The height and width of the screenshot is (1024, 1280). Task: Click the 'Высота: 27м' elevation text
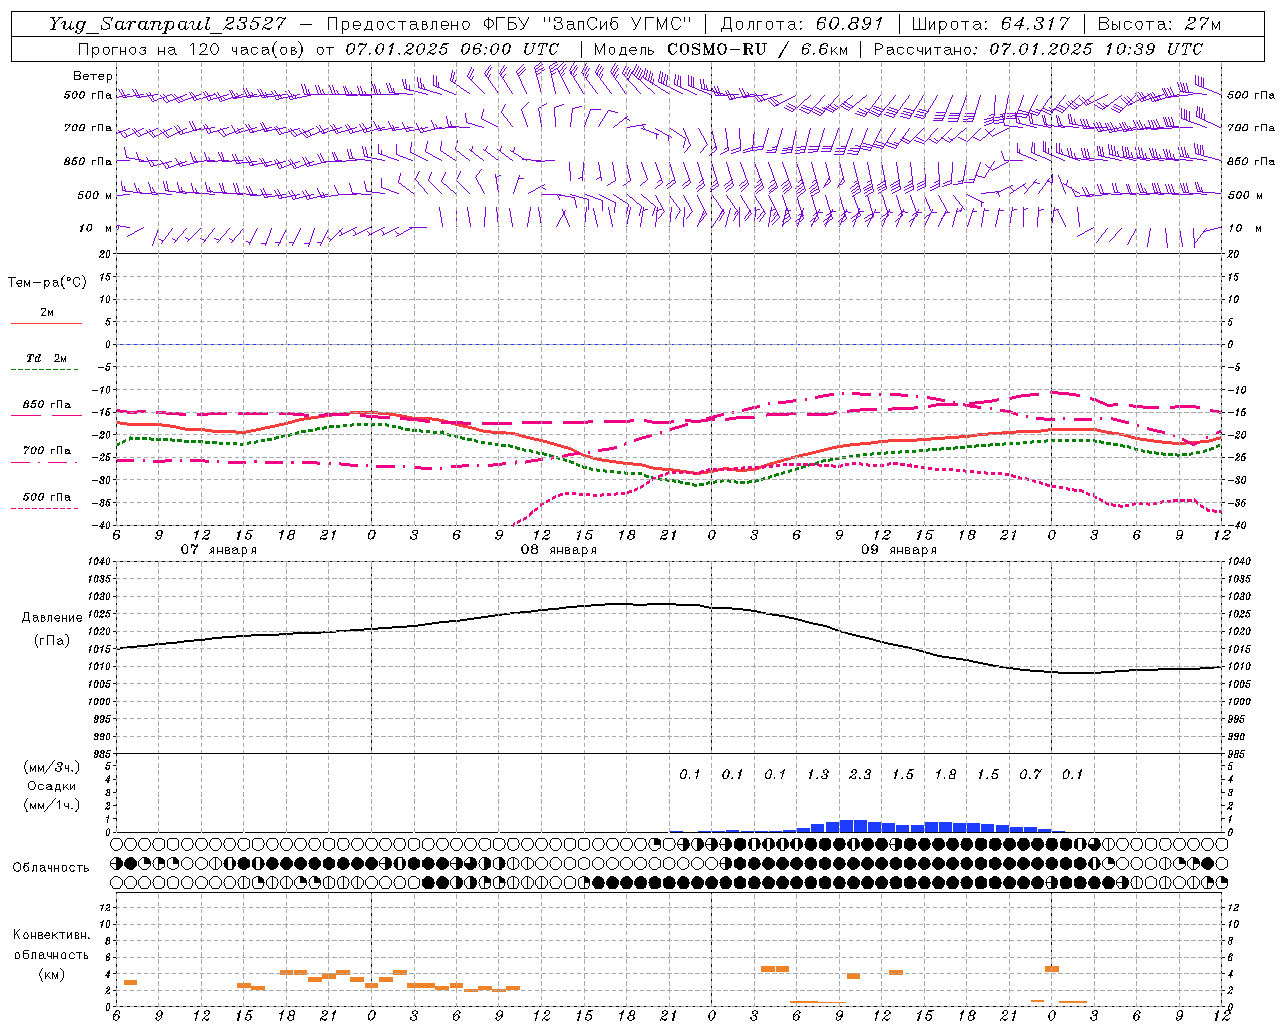pos(1159,24)
